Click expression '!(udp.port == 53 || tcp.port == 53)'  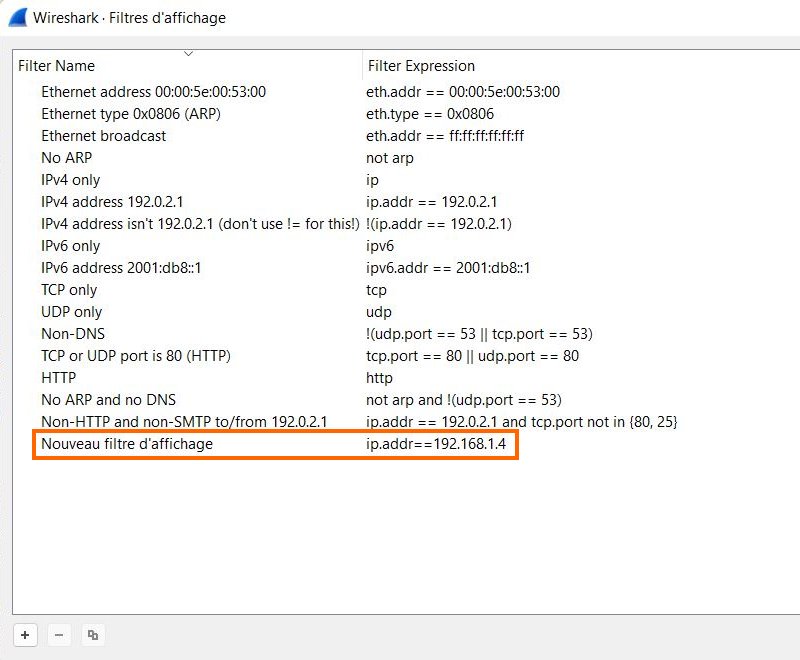pos(480,334)
